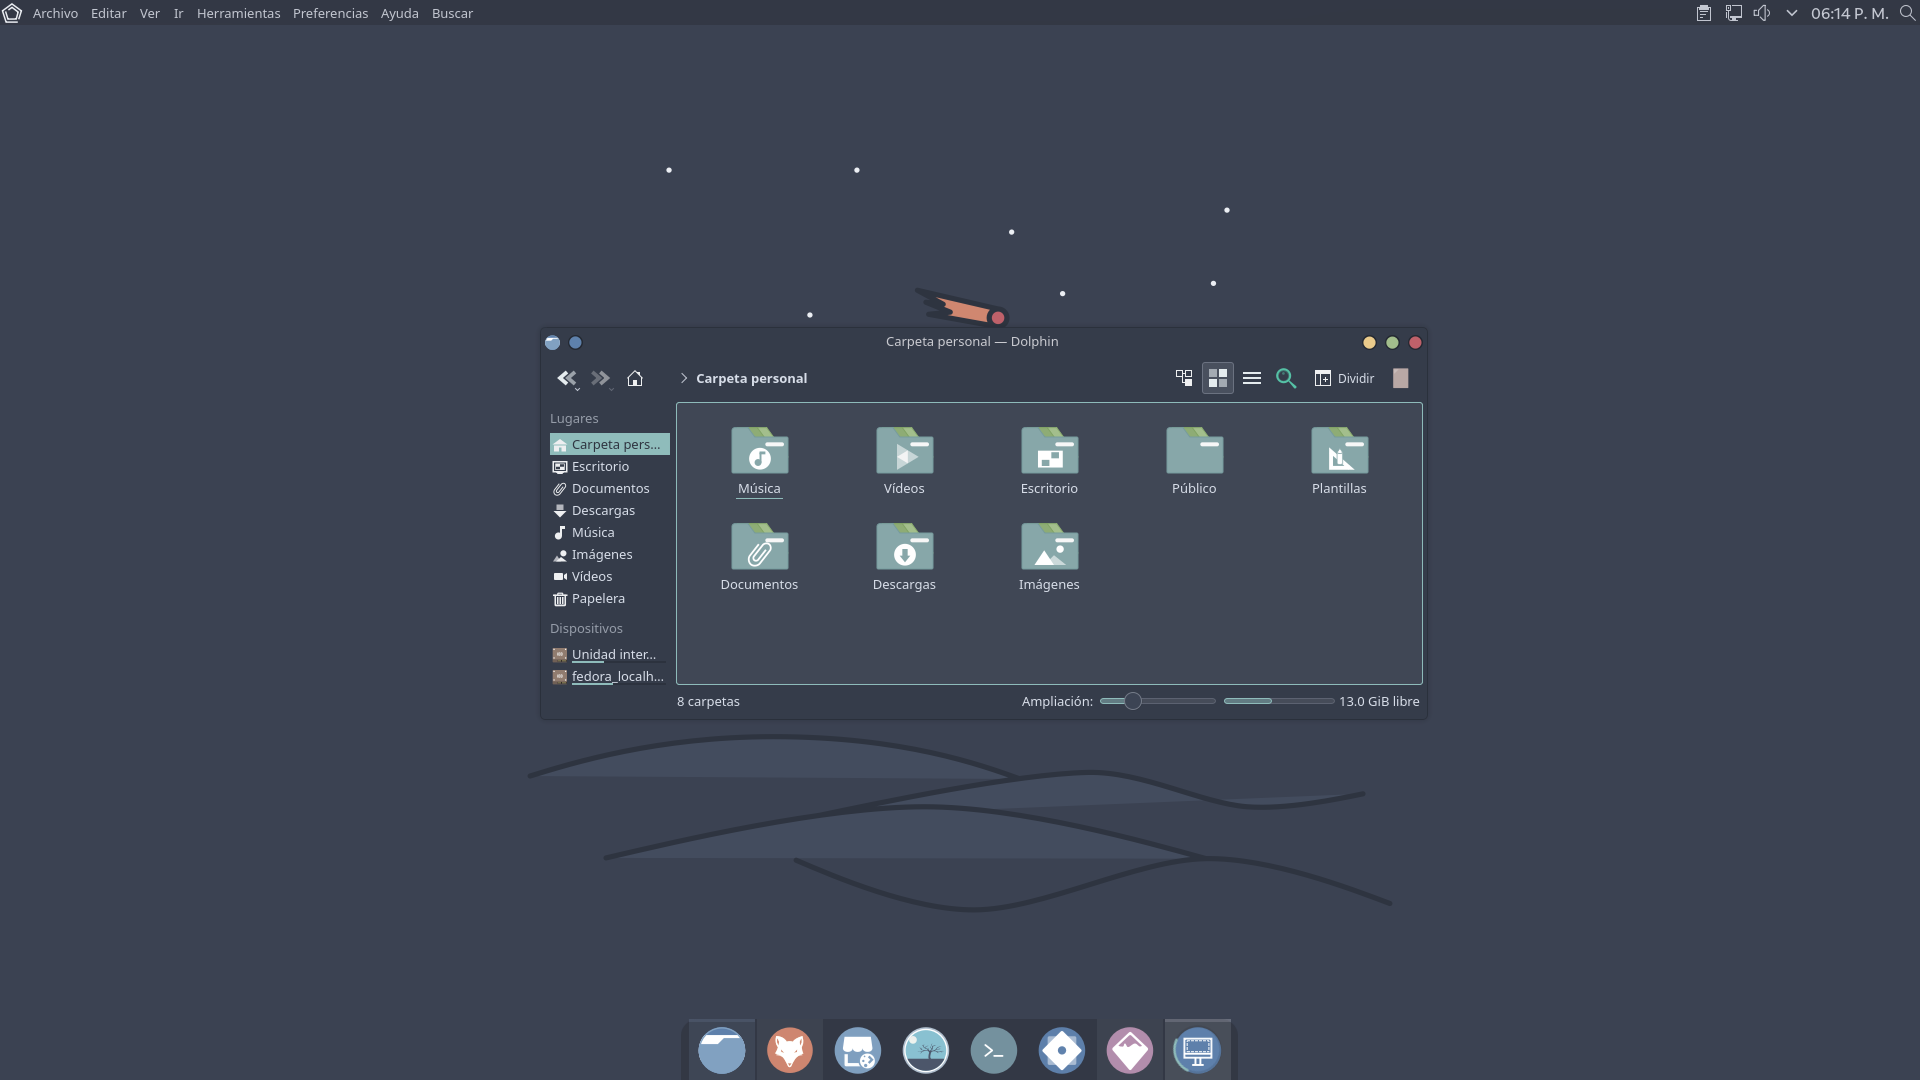1920x1080 pixels.
Task: Select the Descargas folder icon in file view
Action: 905,547
